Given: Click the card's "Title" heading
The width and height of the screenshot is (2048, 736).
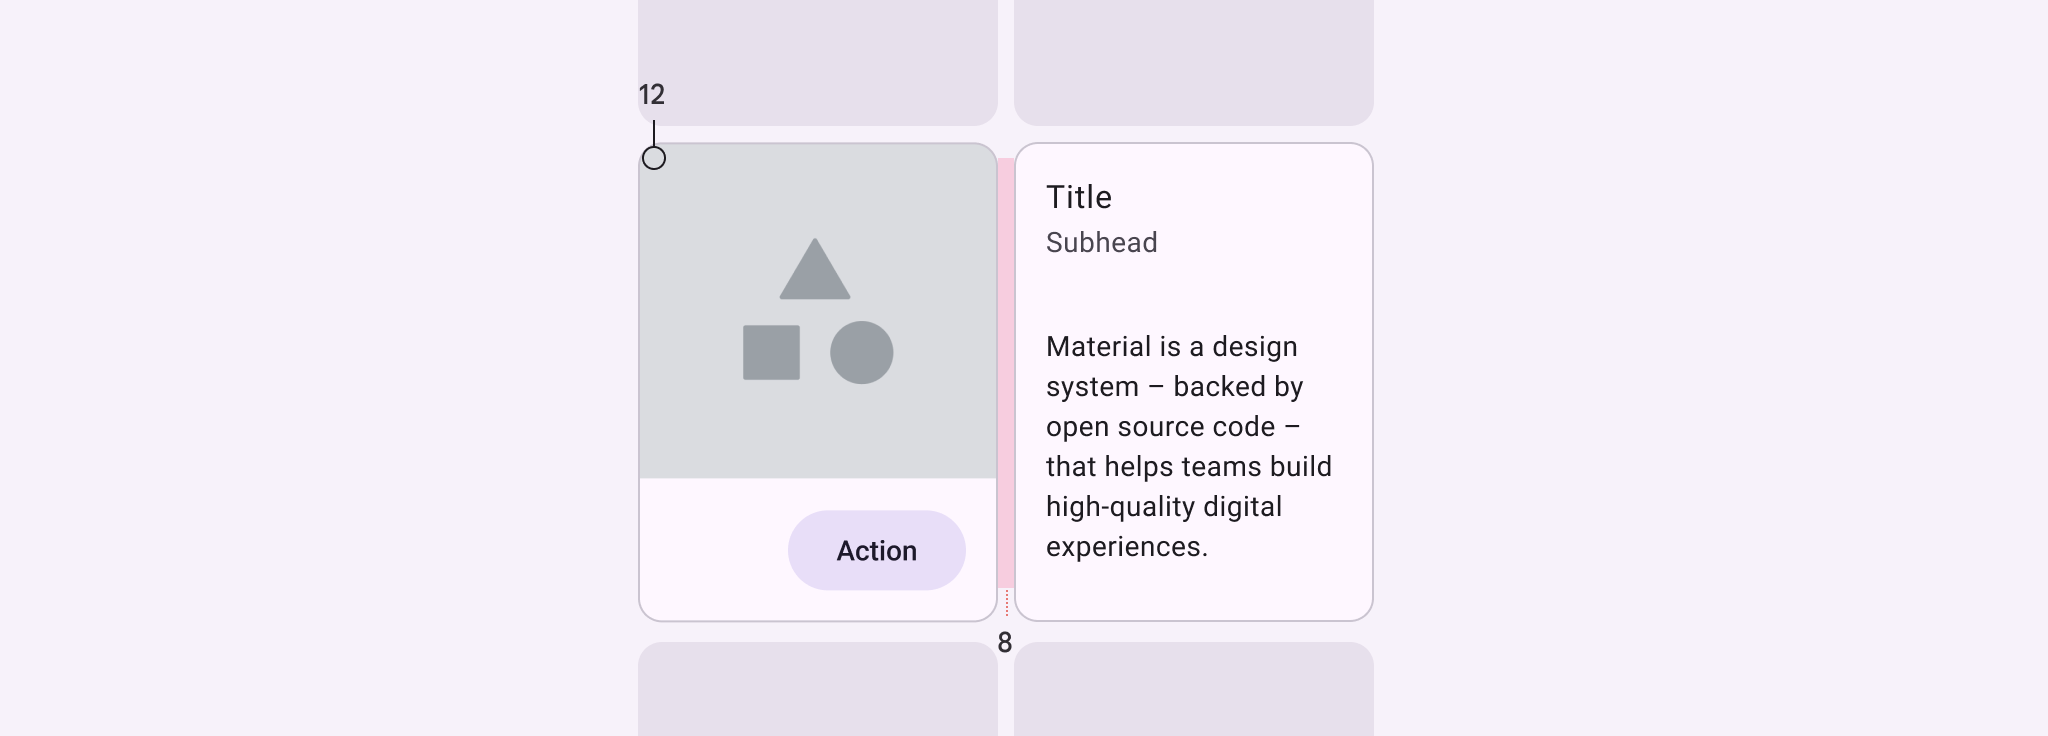Looking at the screenshot, I should point(1079,197).
